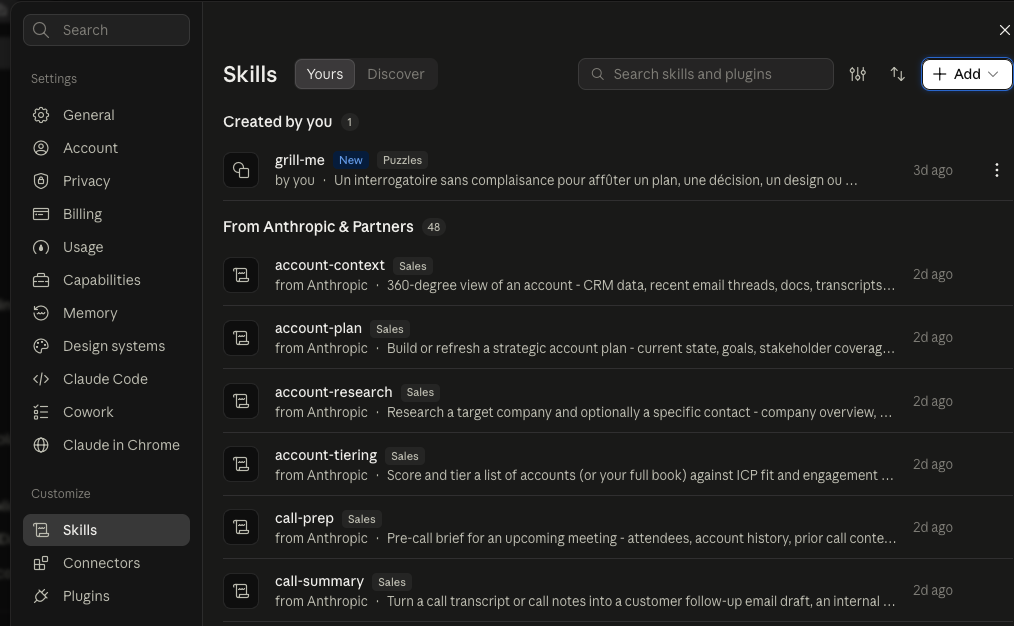Image resolution: width=1014 pixels, height=626 pixels.
Task: Click the Puzzles tag on grill-me
Action: coord(402,160)
